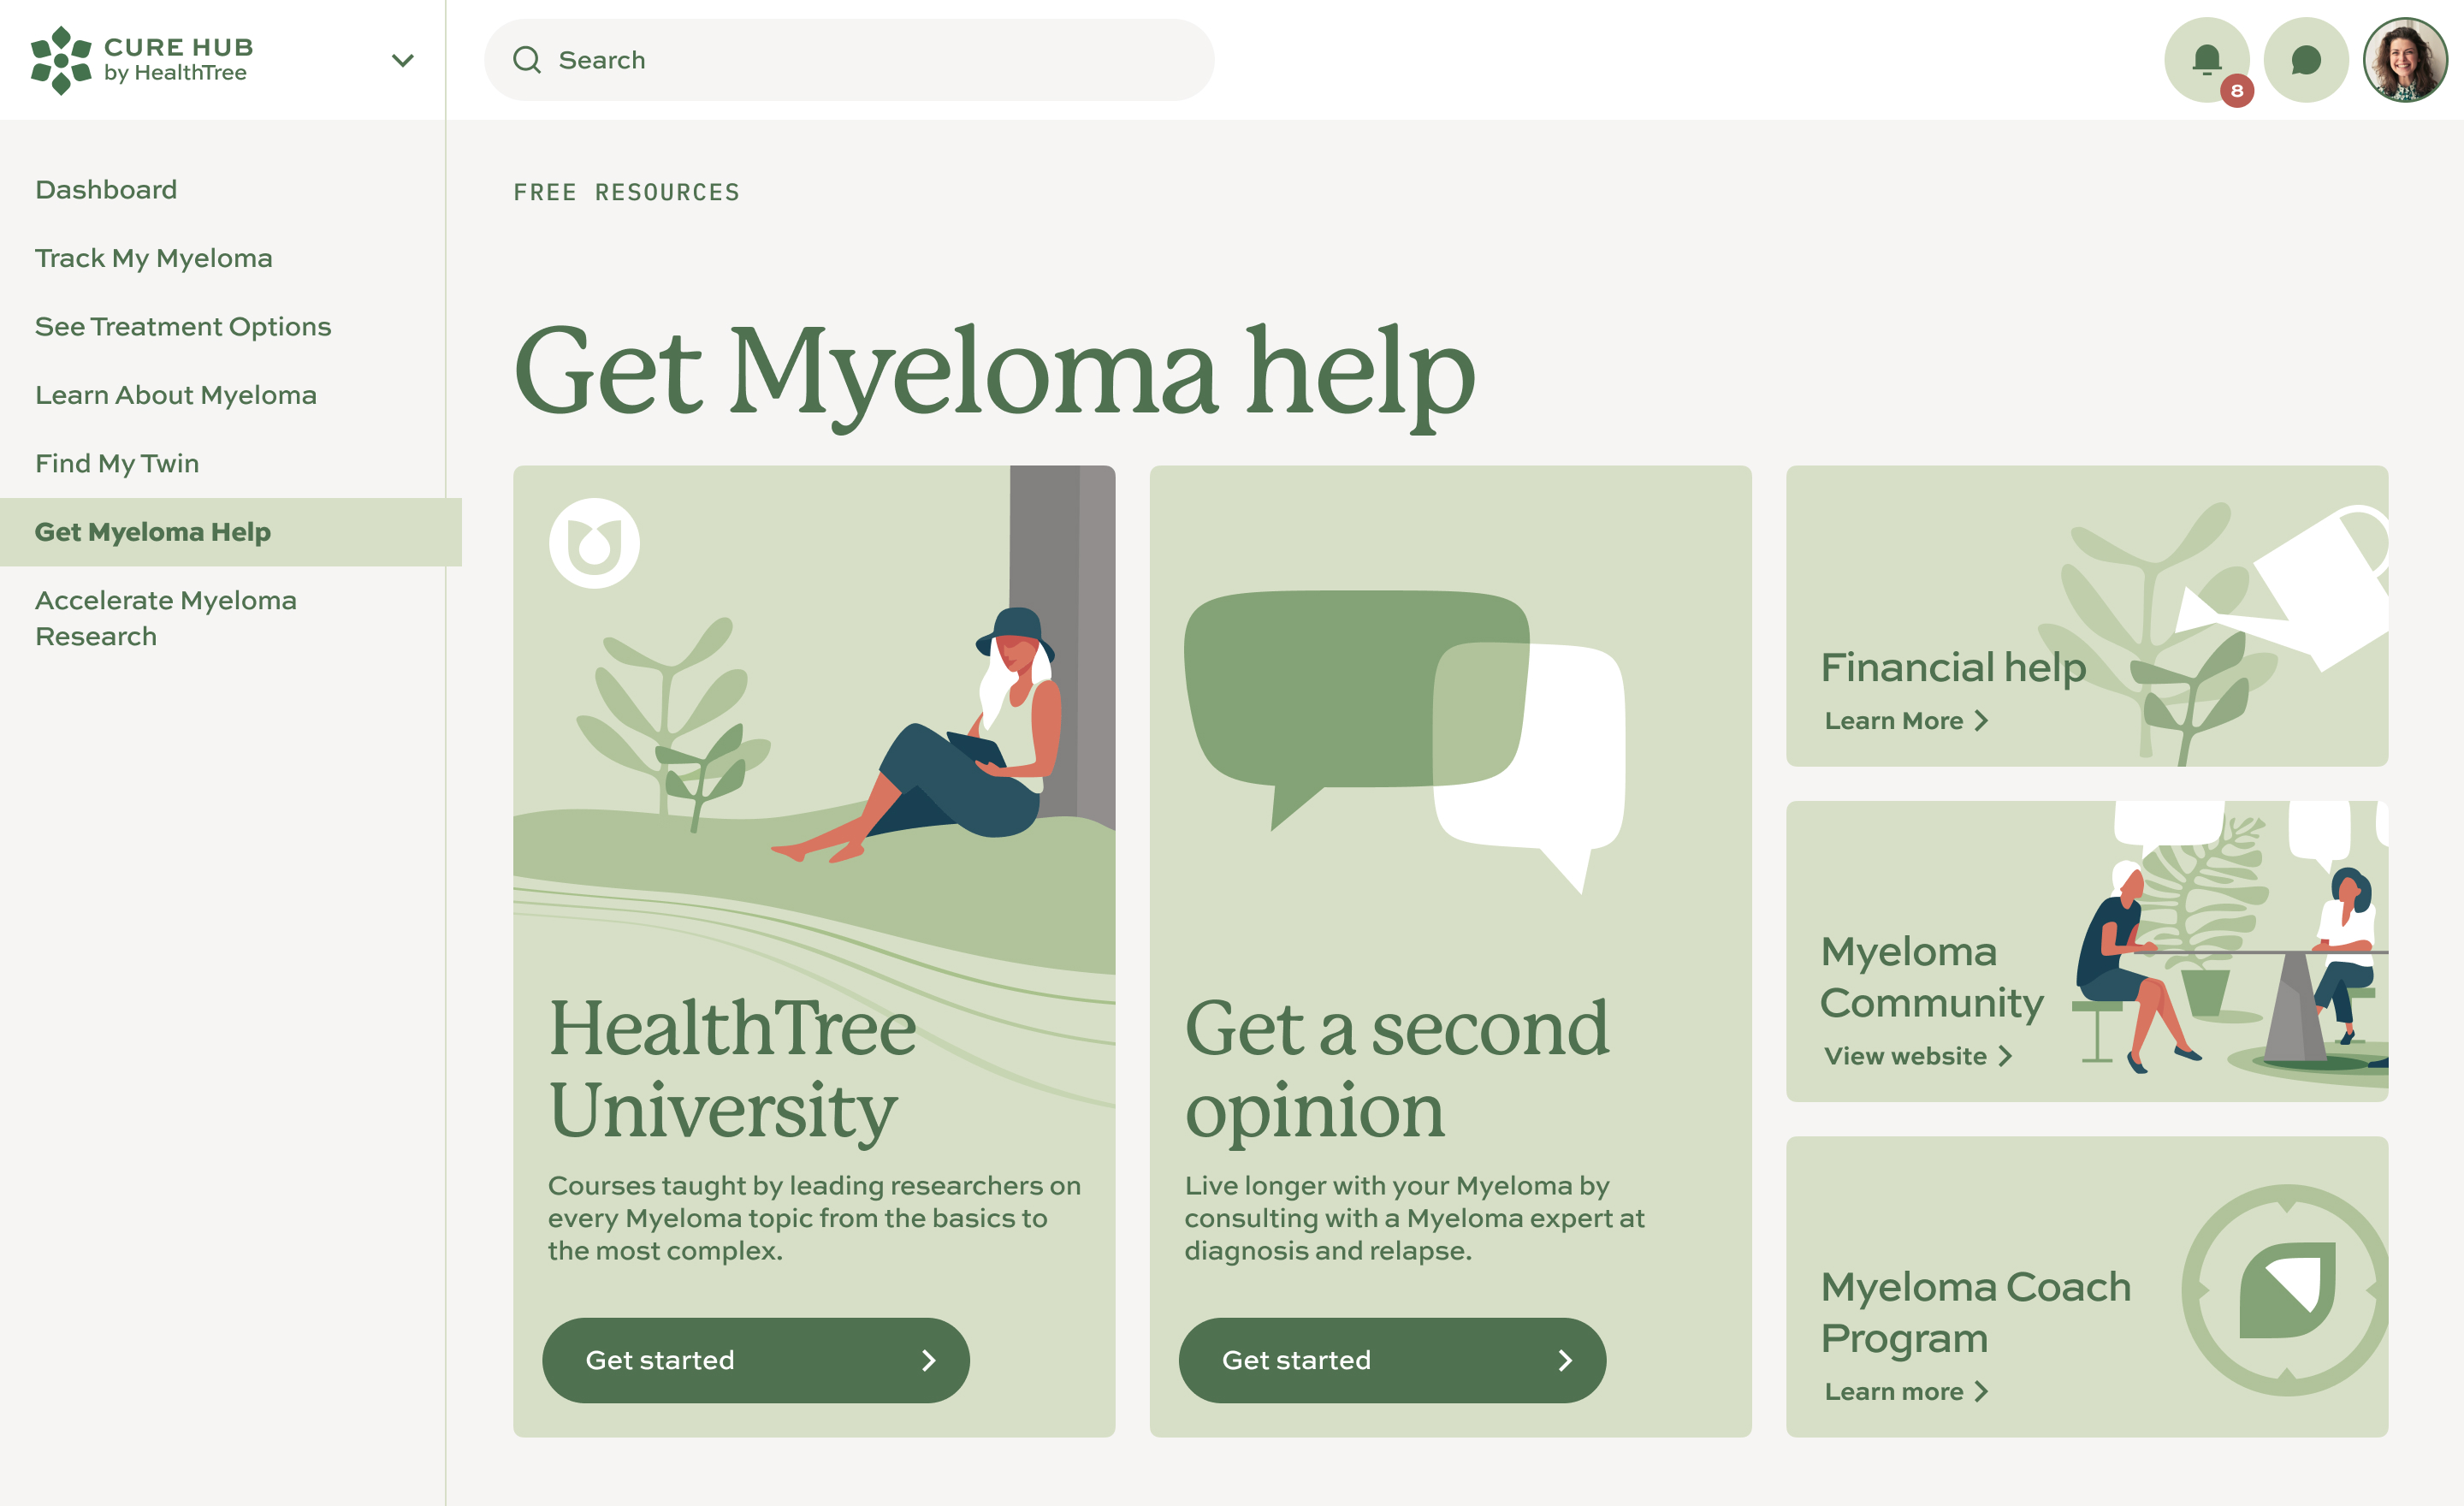Open the chat messages bubble icon
Image resolution: width=2464 pixels, height=1506 pixels.
[x=2306, y=60]
